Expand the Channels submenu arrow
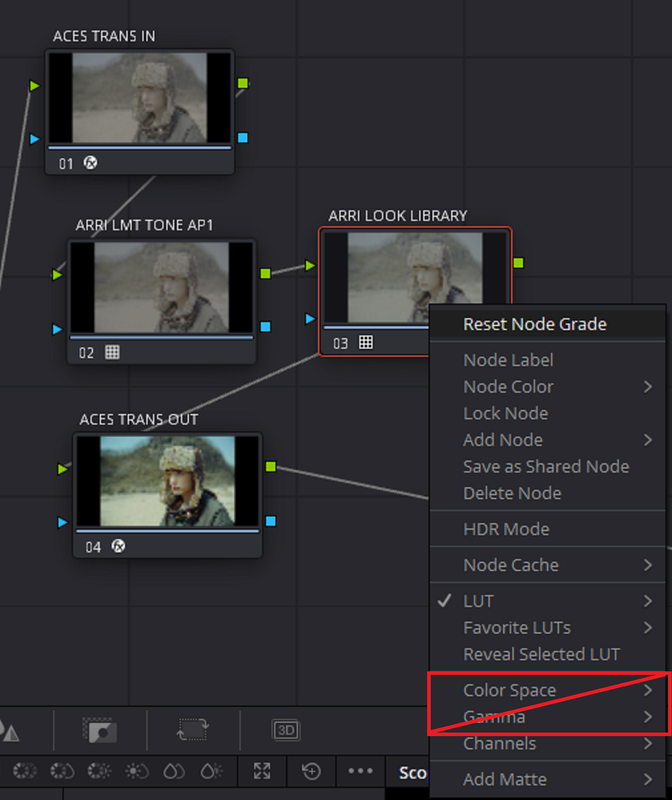Screen dimensions: 672x800 point(648,743)
